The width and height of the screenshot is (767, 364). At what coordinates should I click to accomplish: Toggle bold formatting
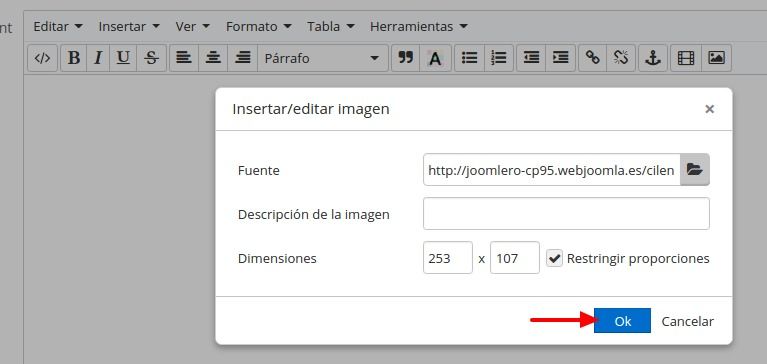[x=74, y=58]
